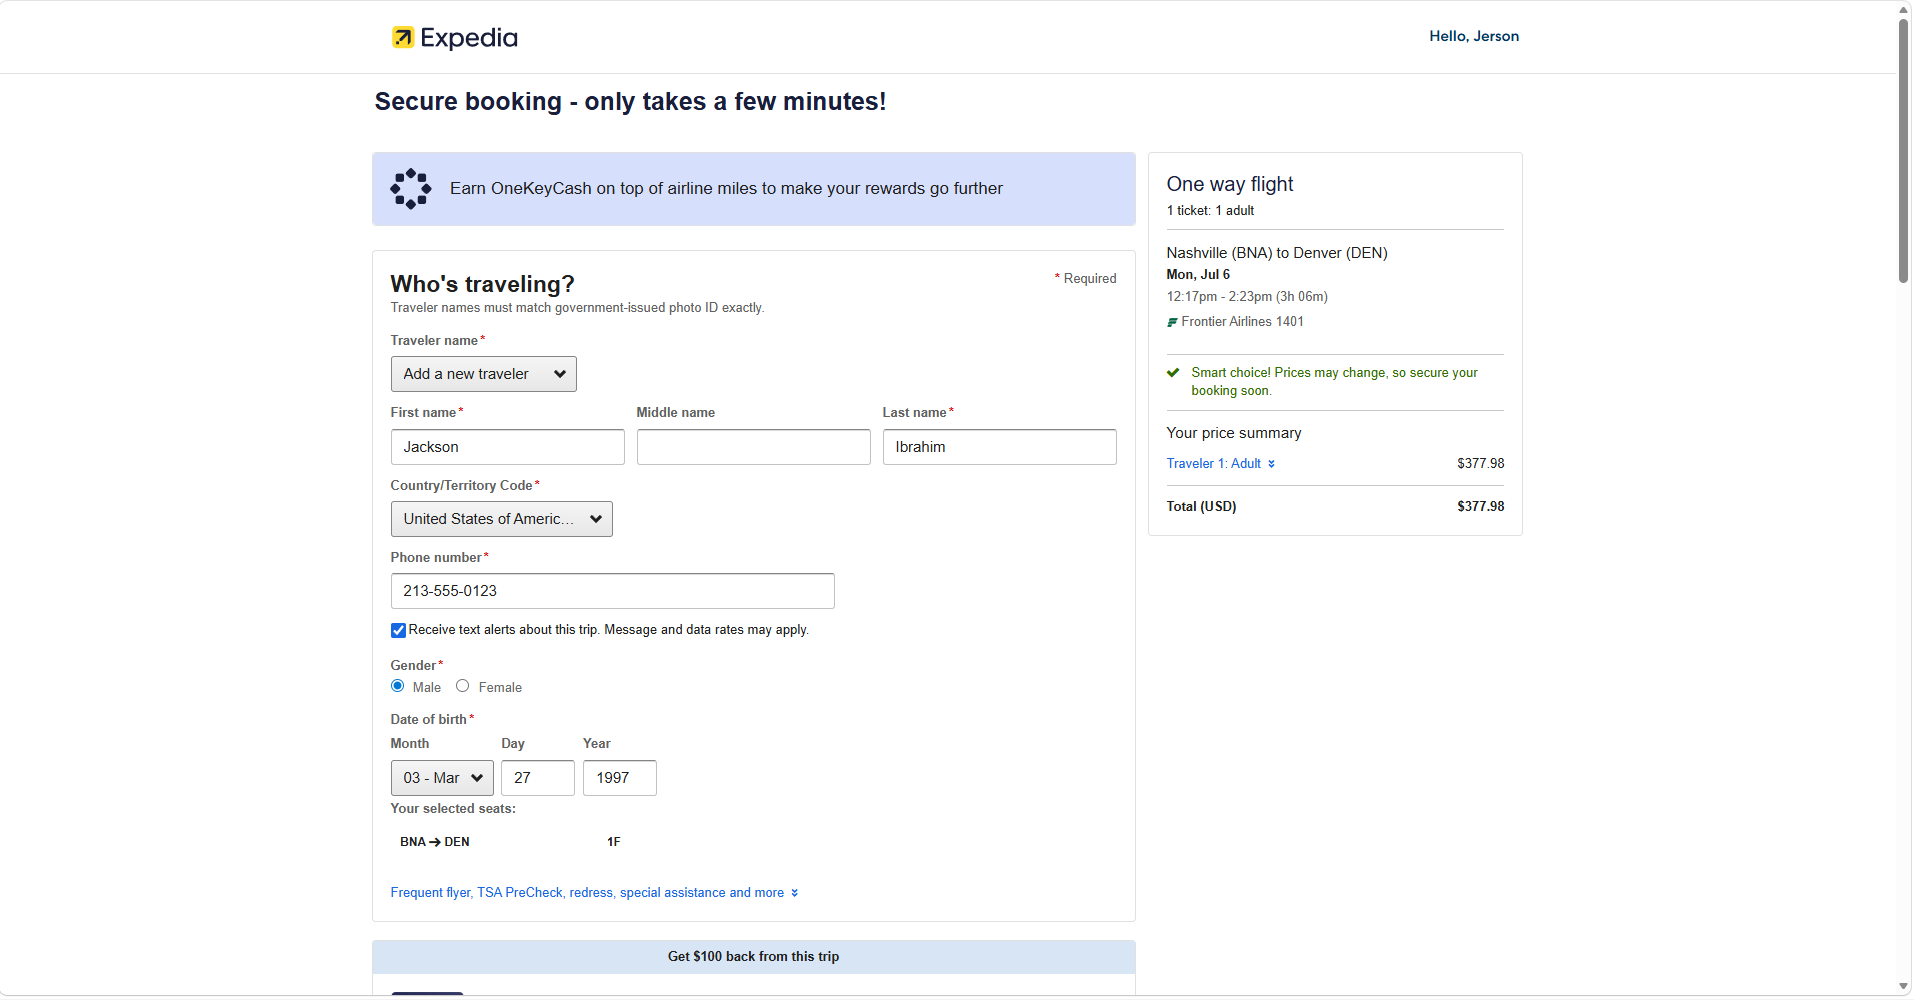Click the arrow icon between BNA and DEN
1914x1000 pixels.
435,842
